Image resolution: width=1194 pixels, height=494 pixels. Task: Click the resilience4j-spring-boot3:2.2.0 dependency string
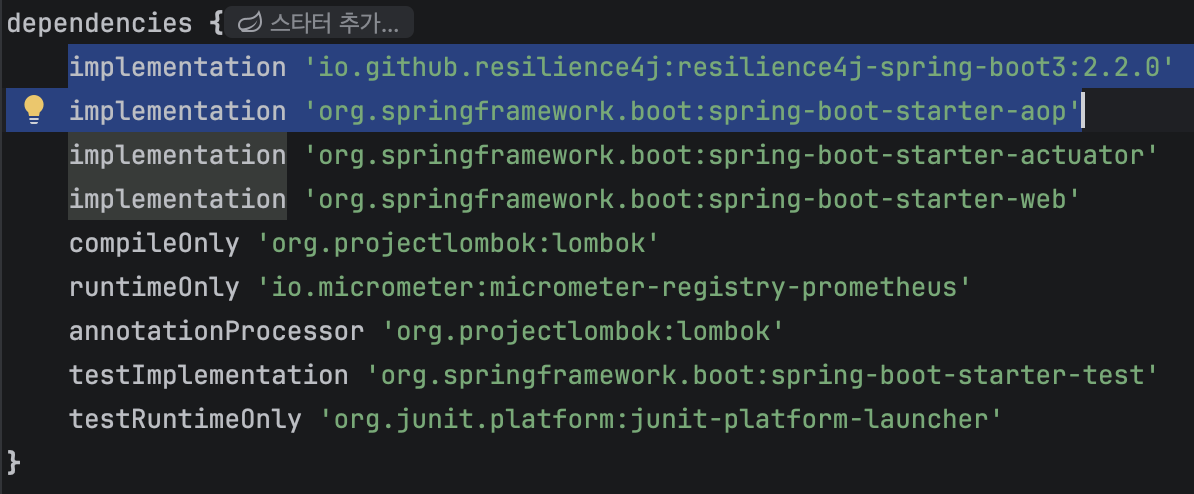(x=739, y=67)
